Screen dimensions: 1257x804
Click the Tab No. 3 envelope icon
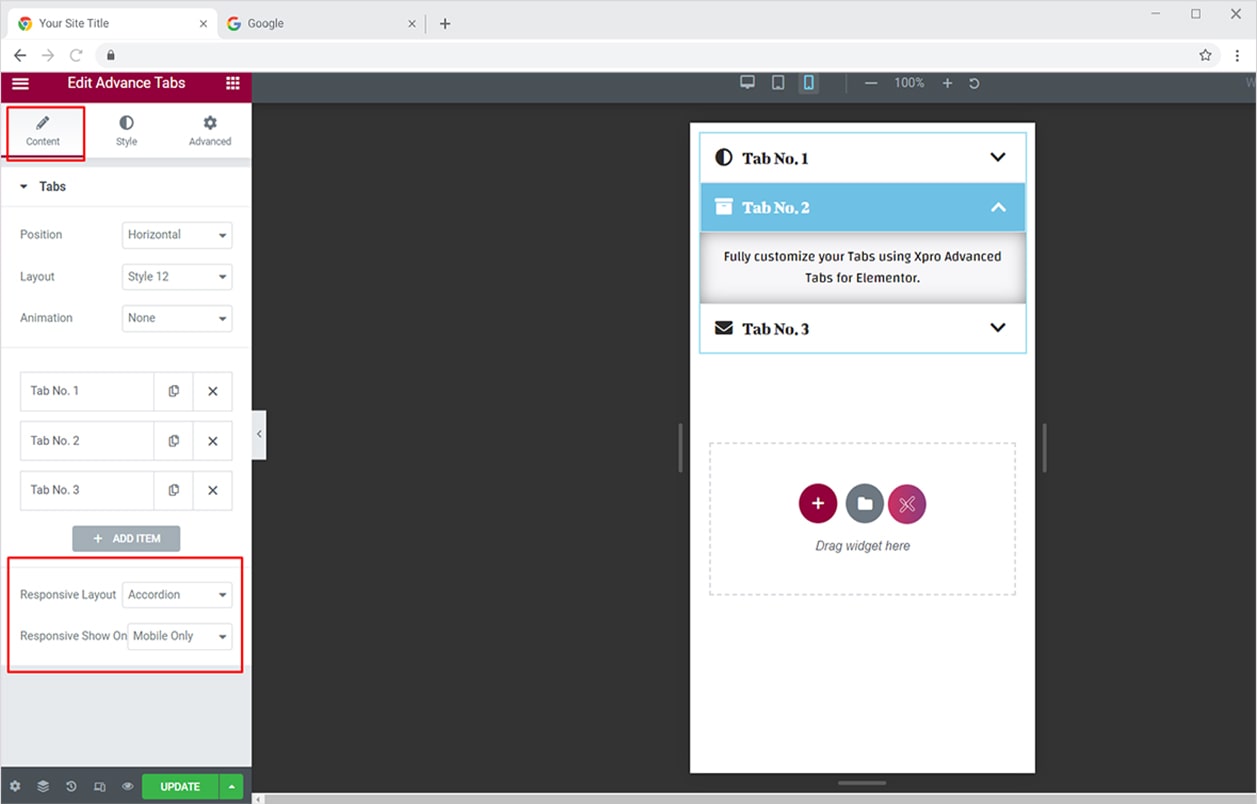point(724,328)
